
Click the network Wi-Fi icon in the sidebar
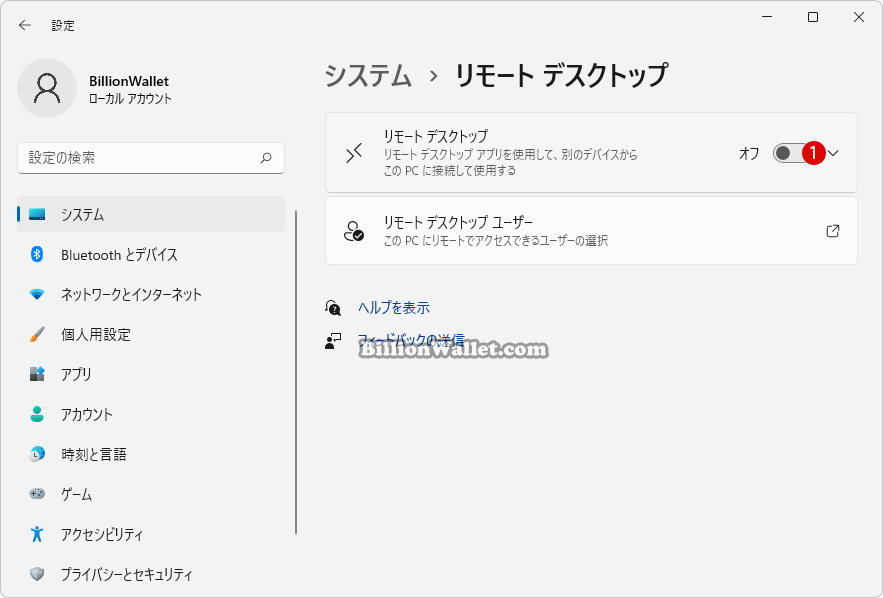[x=37, y=294]
